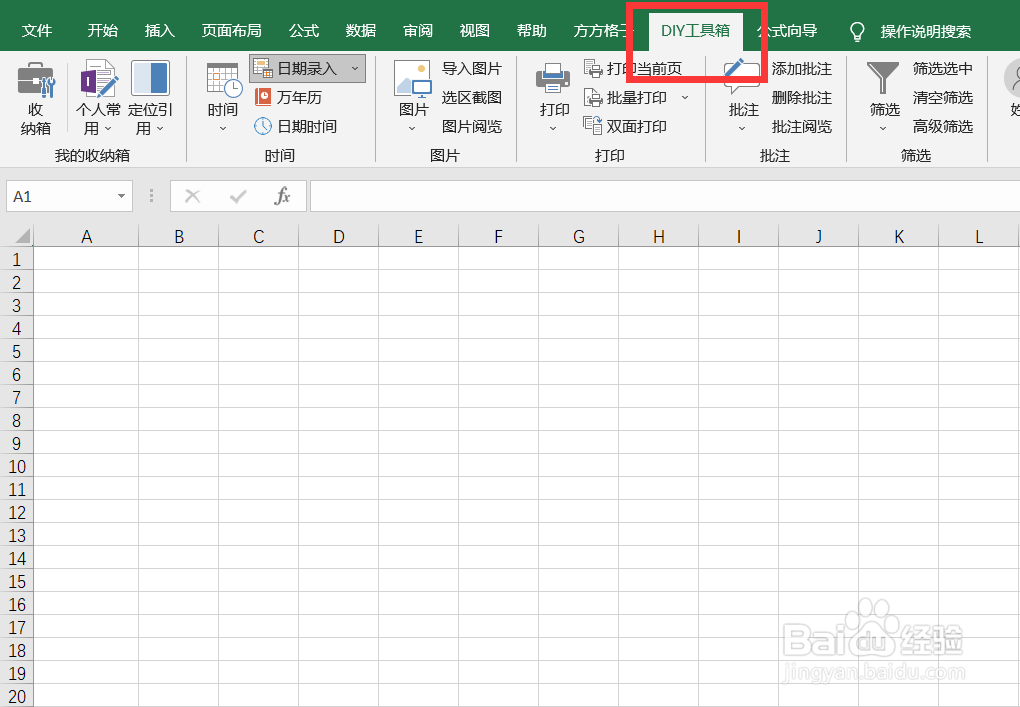Expand the 图片 dropdown arrow
The width and height of the screenshot is (1020, 707).
[x=412, y=129]
